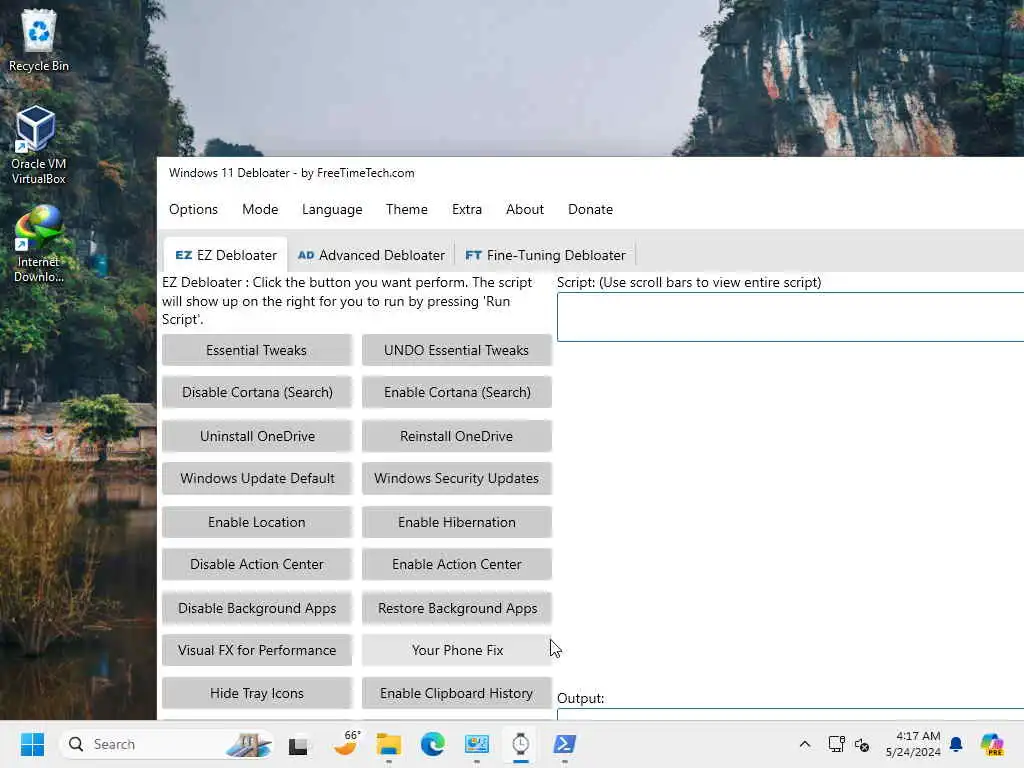
Task: Launch the Copilot preview icon
Action: point(992,744)
